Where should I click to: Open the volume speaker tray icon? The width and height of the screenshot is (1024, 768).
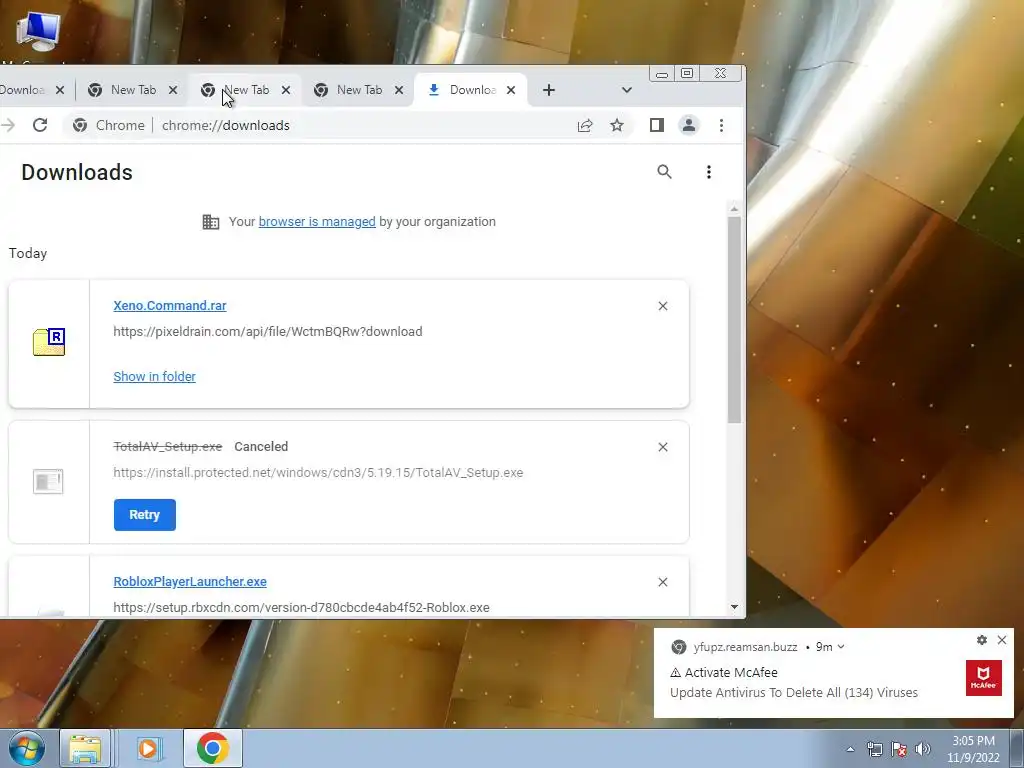[922, 749]
